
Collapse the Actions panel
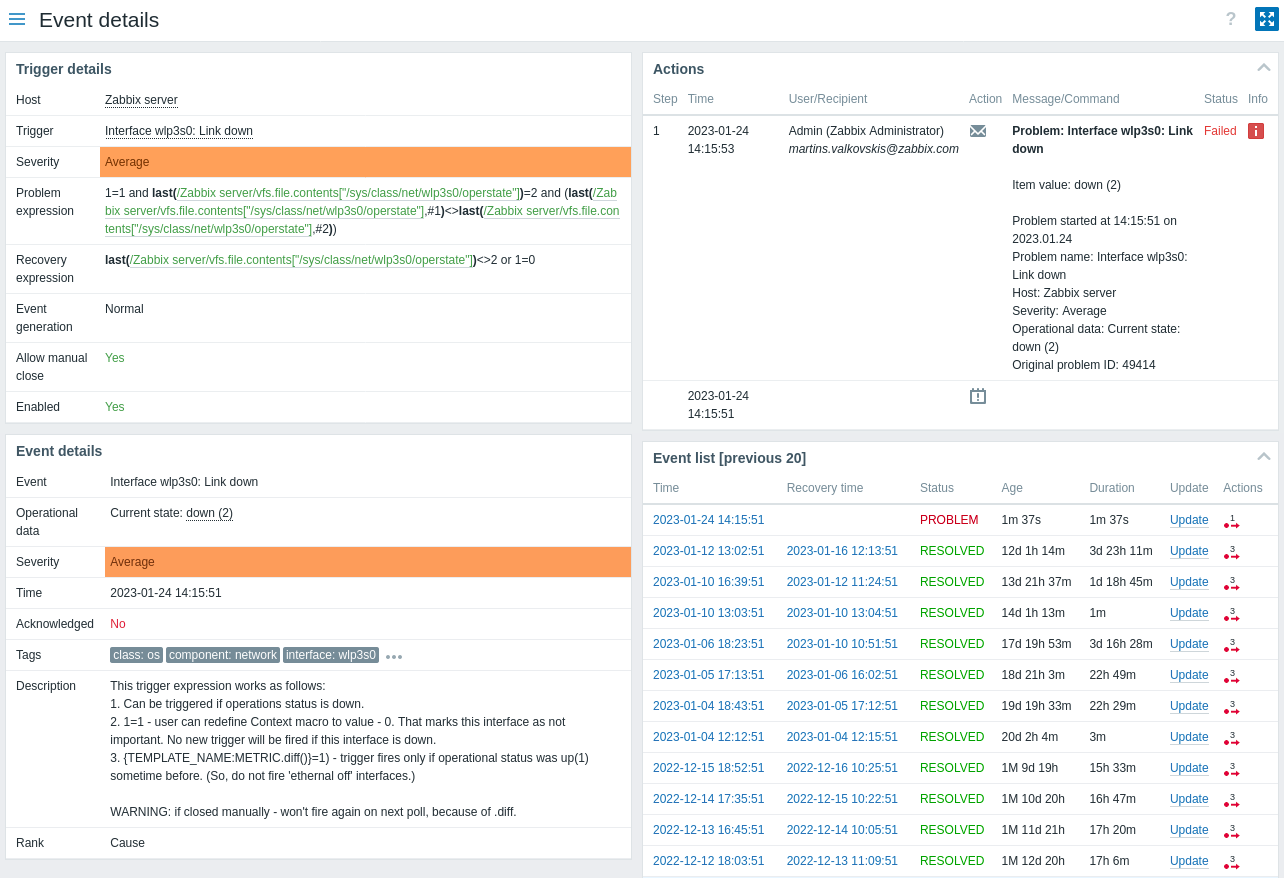click(x=1264, y=68)
